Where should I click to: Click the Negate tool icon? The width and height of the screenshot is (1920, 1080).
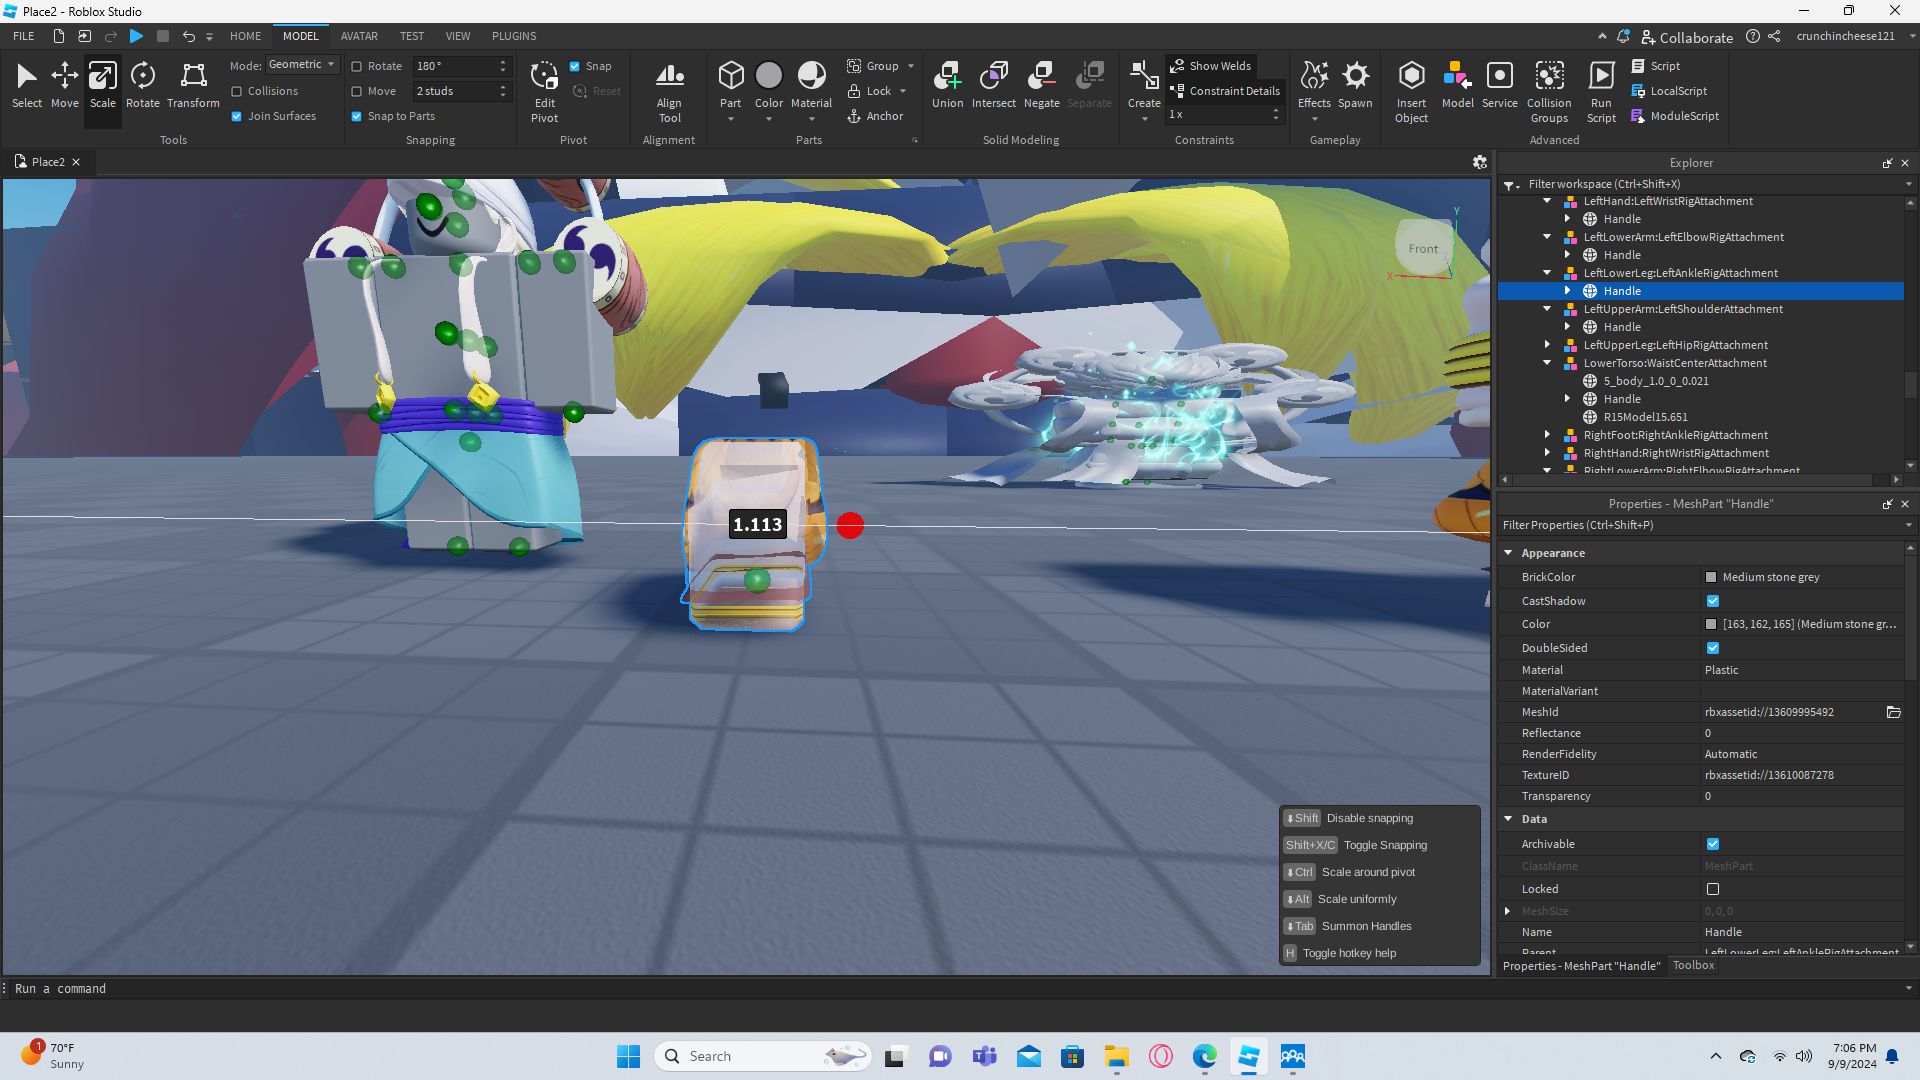click(x=1041, y=85)
